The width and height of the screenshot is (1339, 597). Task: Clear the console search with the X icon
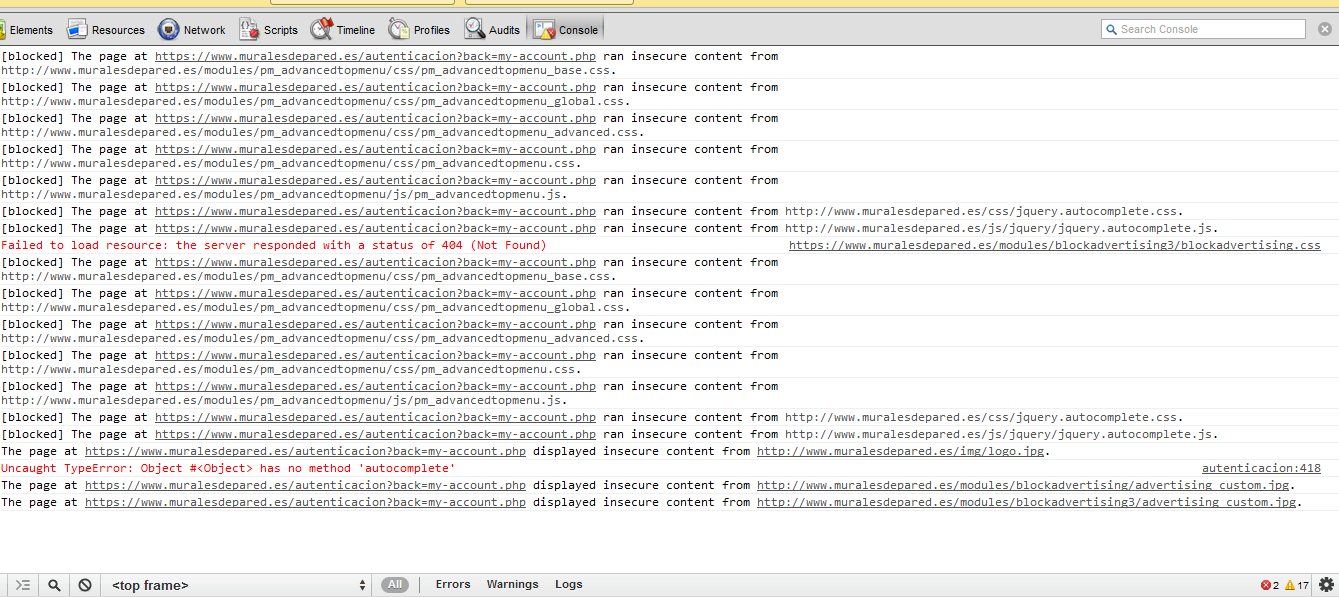pos(1324,29)
